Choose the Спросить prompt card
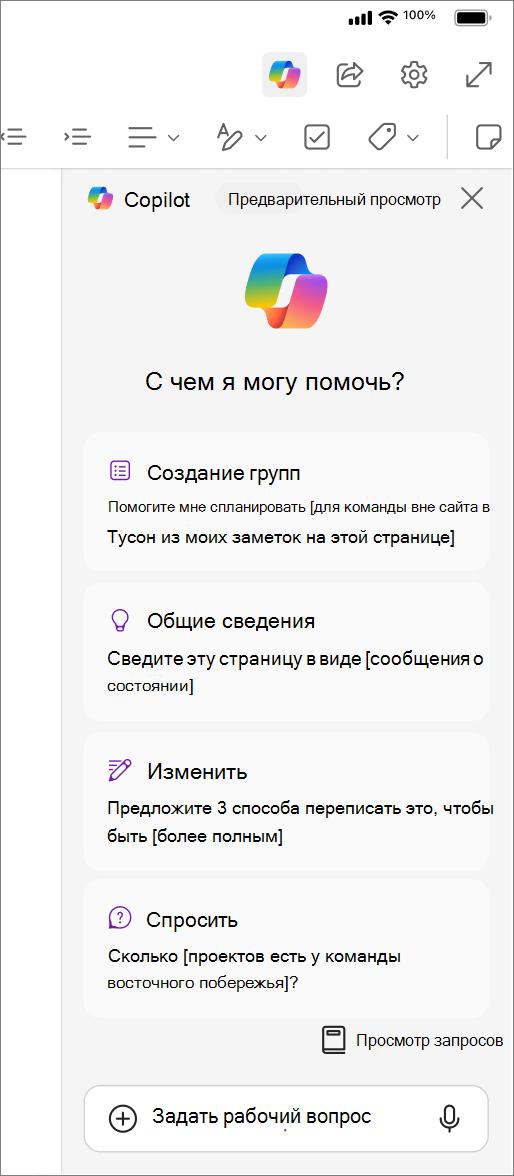 tap(286, 950)
